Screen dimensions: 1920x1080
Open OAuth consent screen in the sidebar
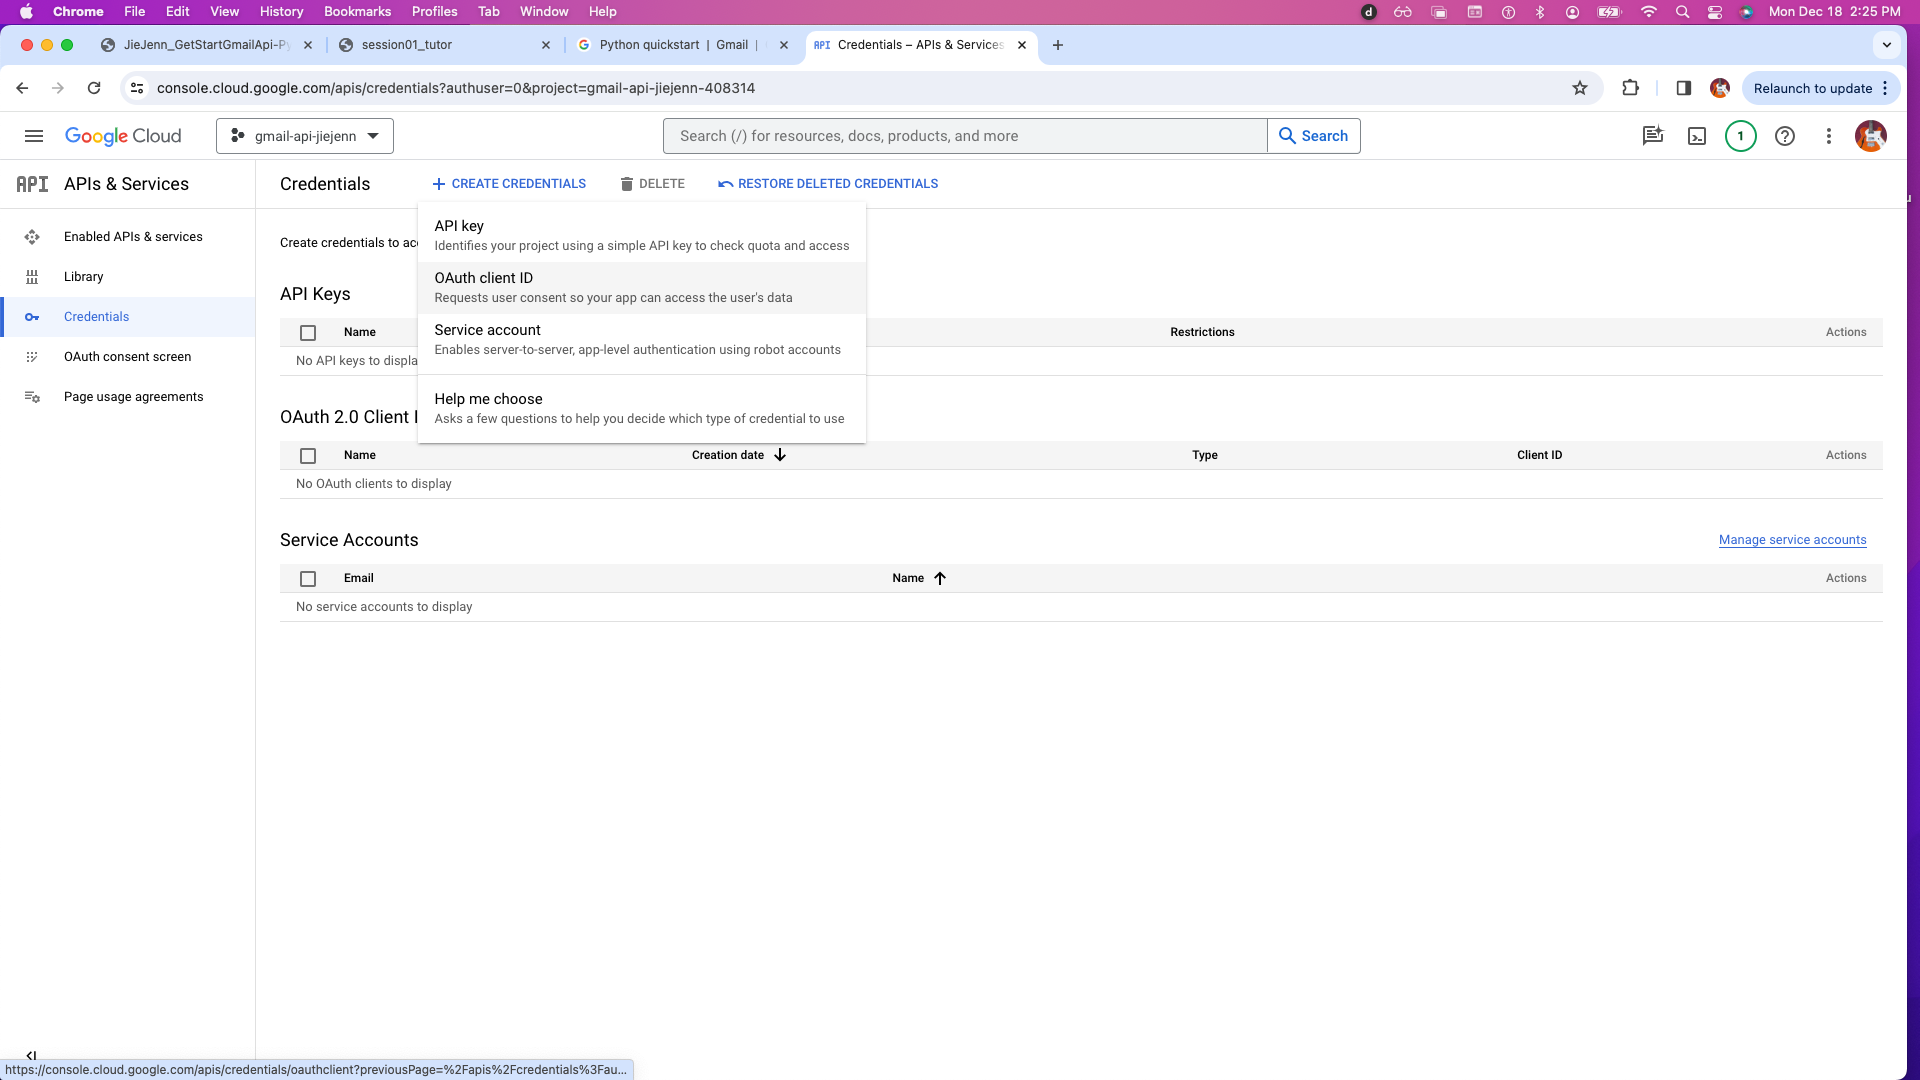coord(127,357)
